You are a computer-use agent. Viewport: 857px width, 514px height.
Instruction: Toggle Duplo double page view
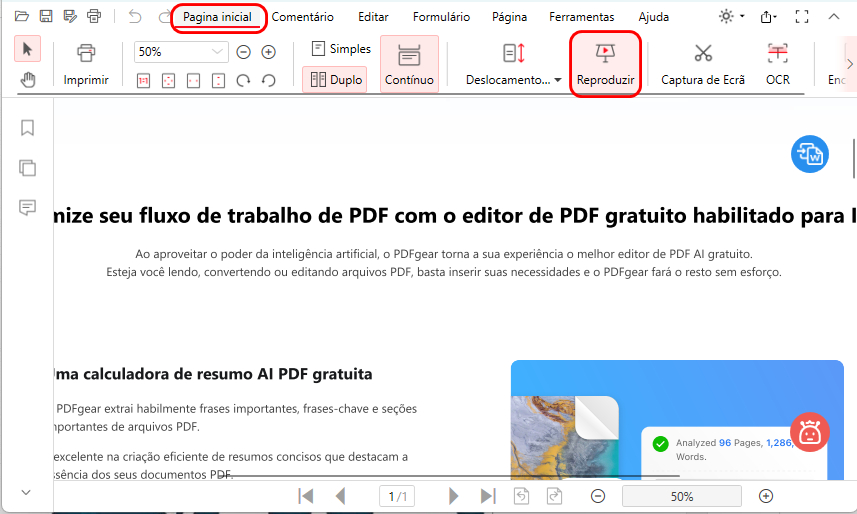pyautogui.click(x=335, y=80)
